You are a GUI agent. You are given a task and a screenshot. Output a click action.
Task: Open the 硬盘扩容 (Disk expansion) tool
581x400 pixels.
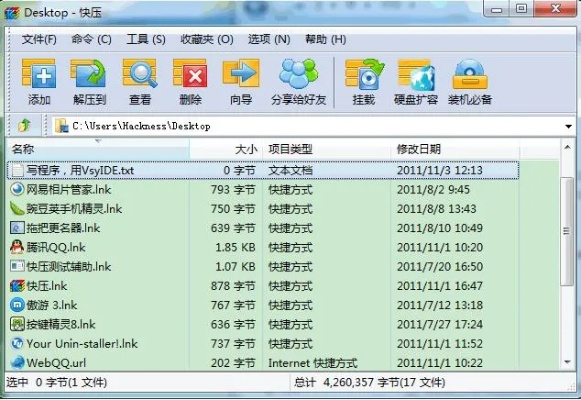(416, 74)
